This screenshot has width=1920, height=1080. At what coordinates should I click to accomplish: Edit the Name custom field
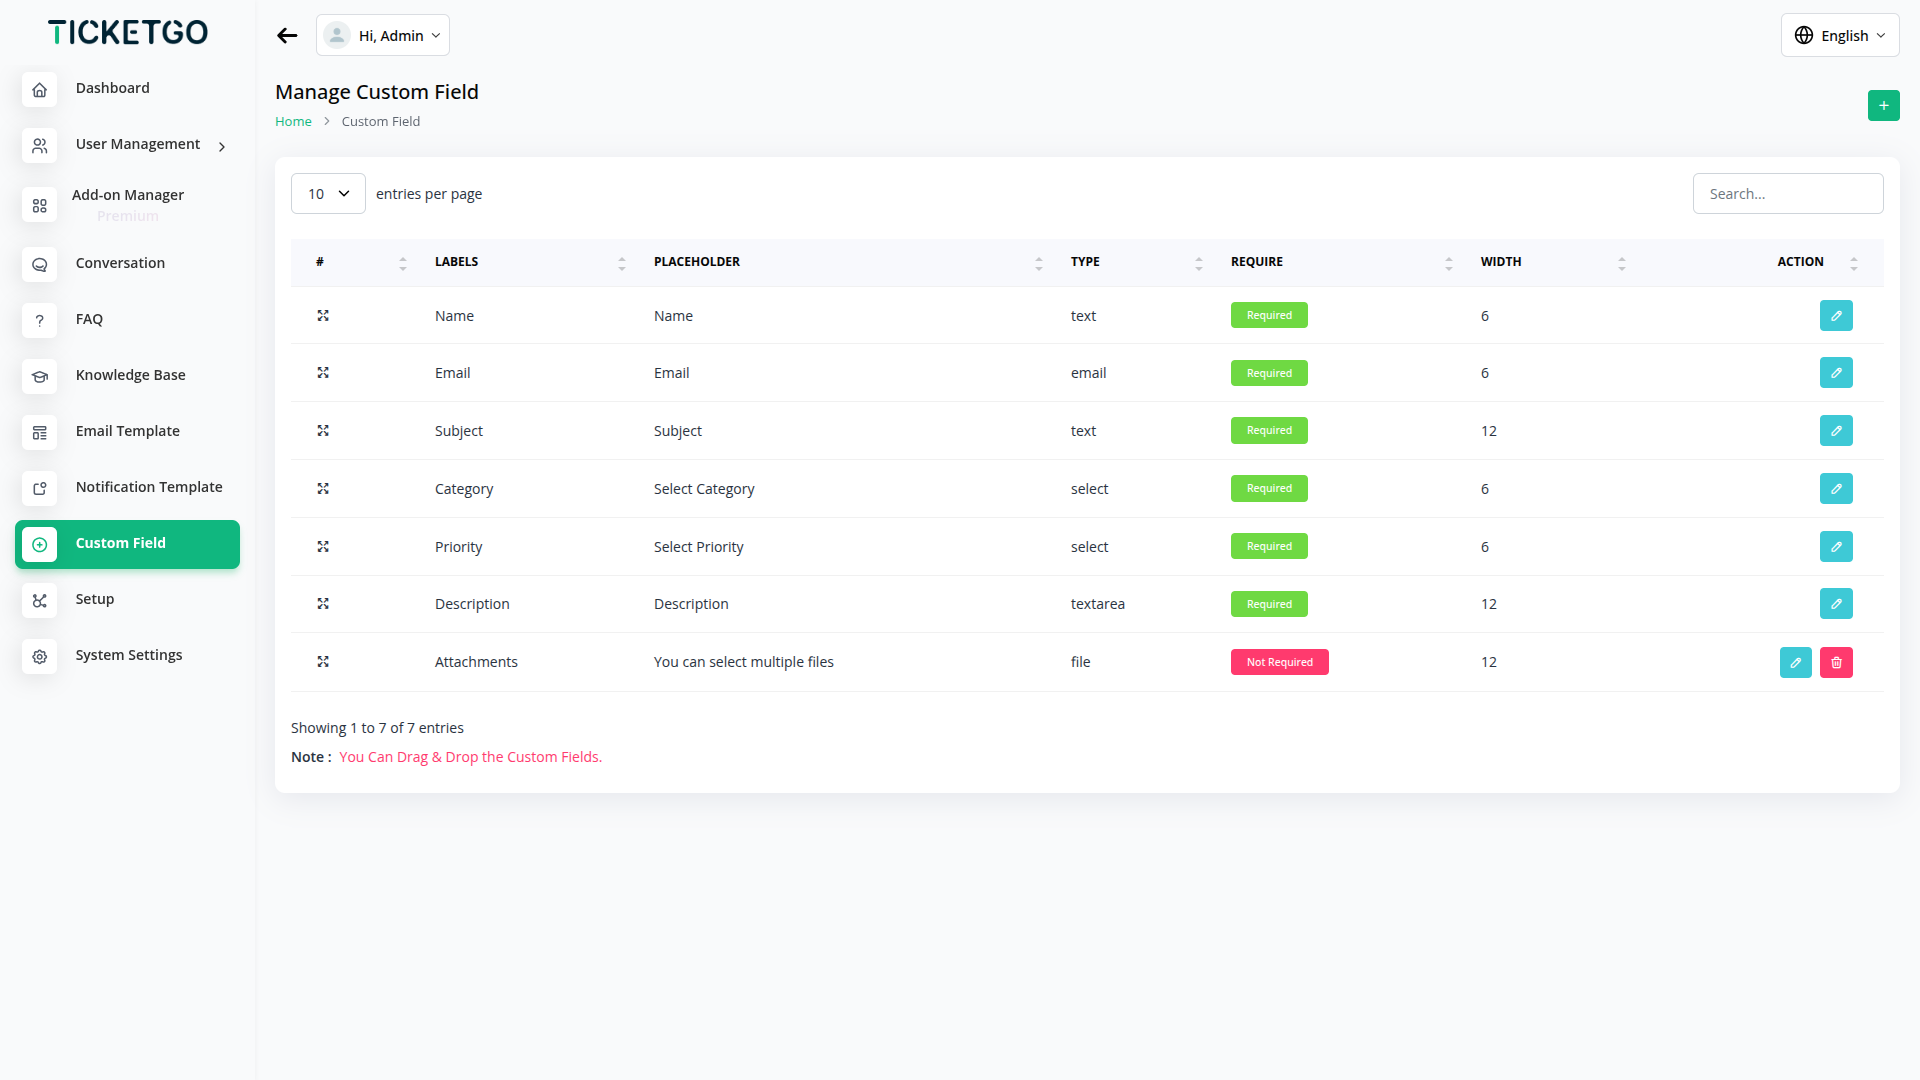coord(1836,316)
